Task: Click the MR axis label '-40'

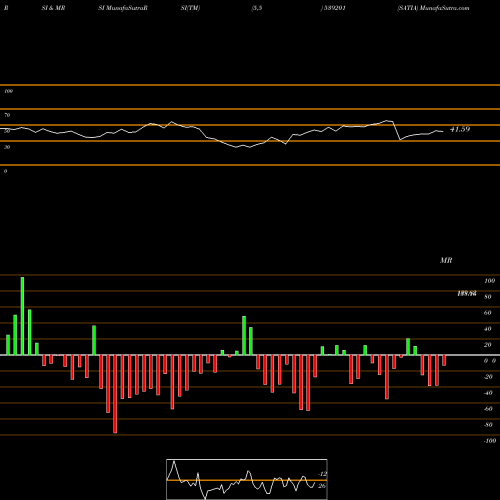Action: tap(488, 393)
